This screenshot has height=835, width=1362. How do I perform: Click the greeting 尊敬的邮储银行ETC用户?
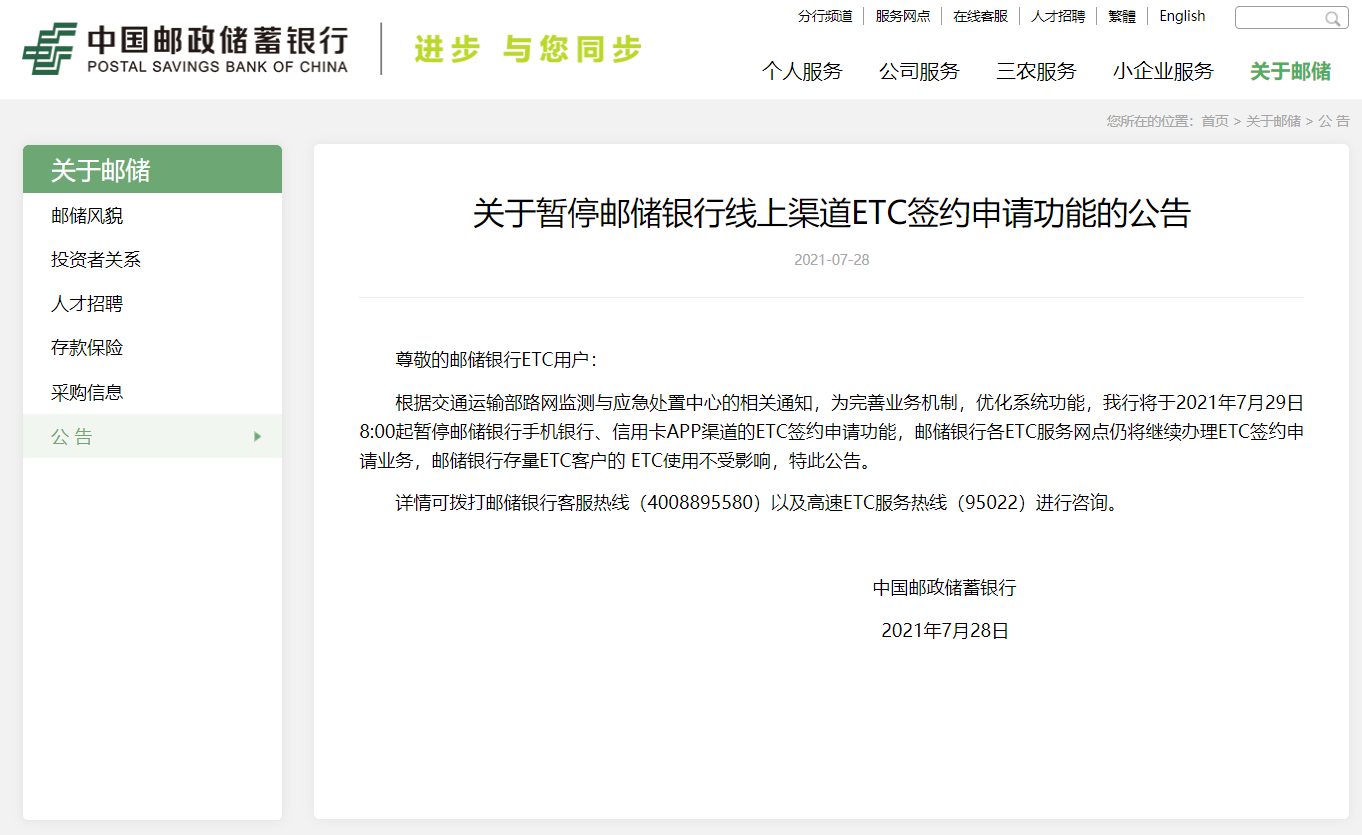(497, 360)
